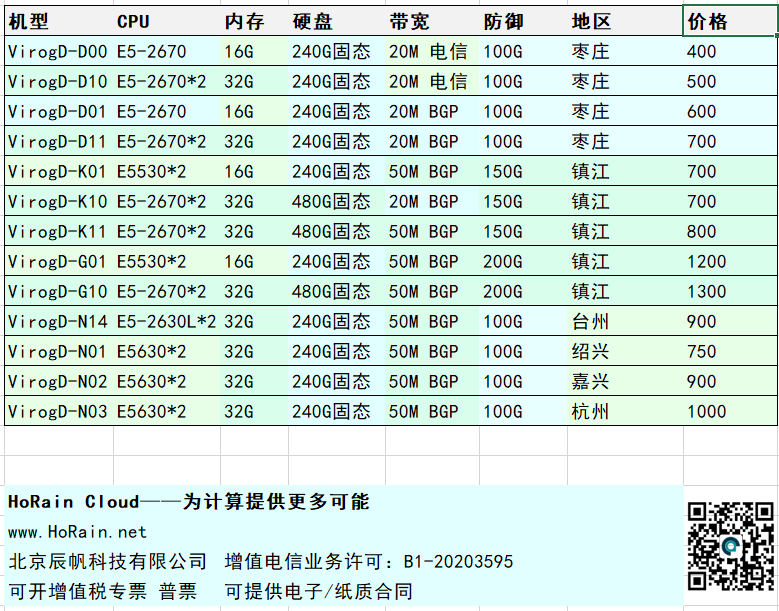The width and height of the screenshot is (779, 611).
Task: Select 20M 电信 bandwidth in VirogD-D00 row
Action: (432, 51)
